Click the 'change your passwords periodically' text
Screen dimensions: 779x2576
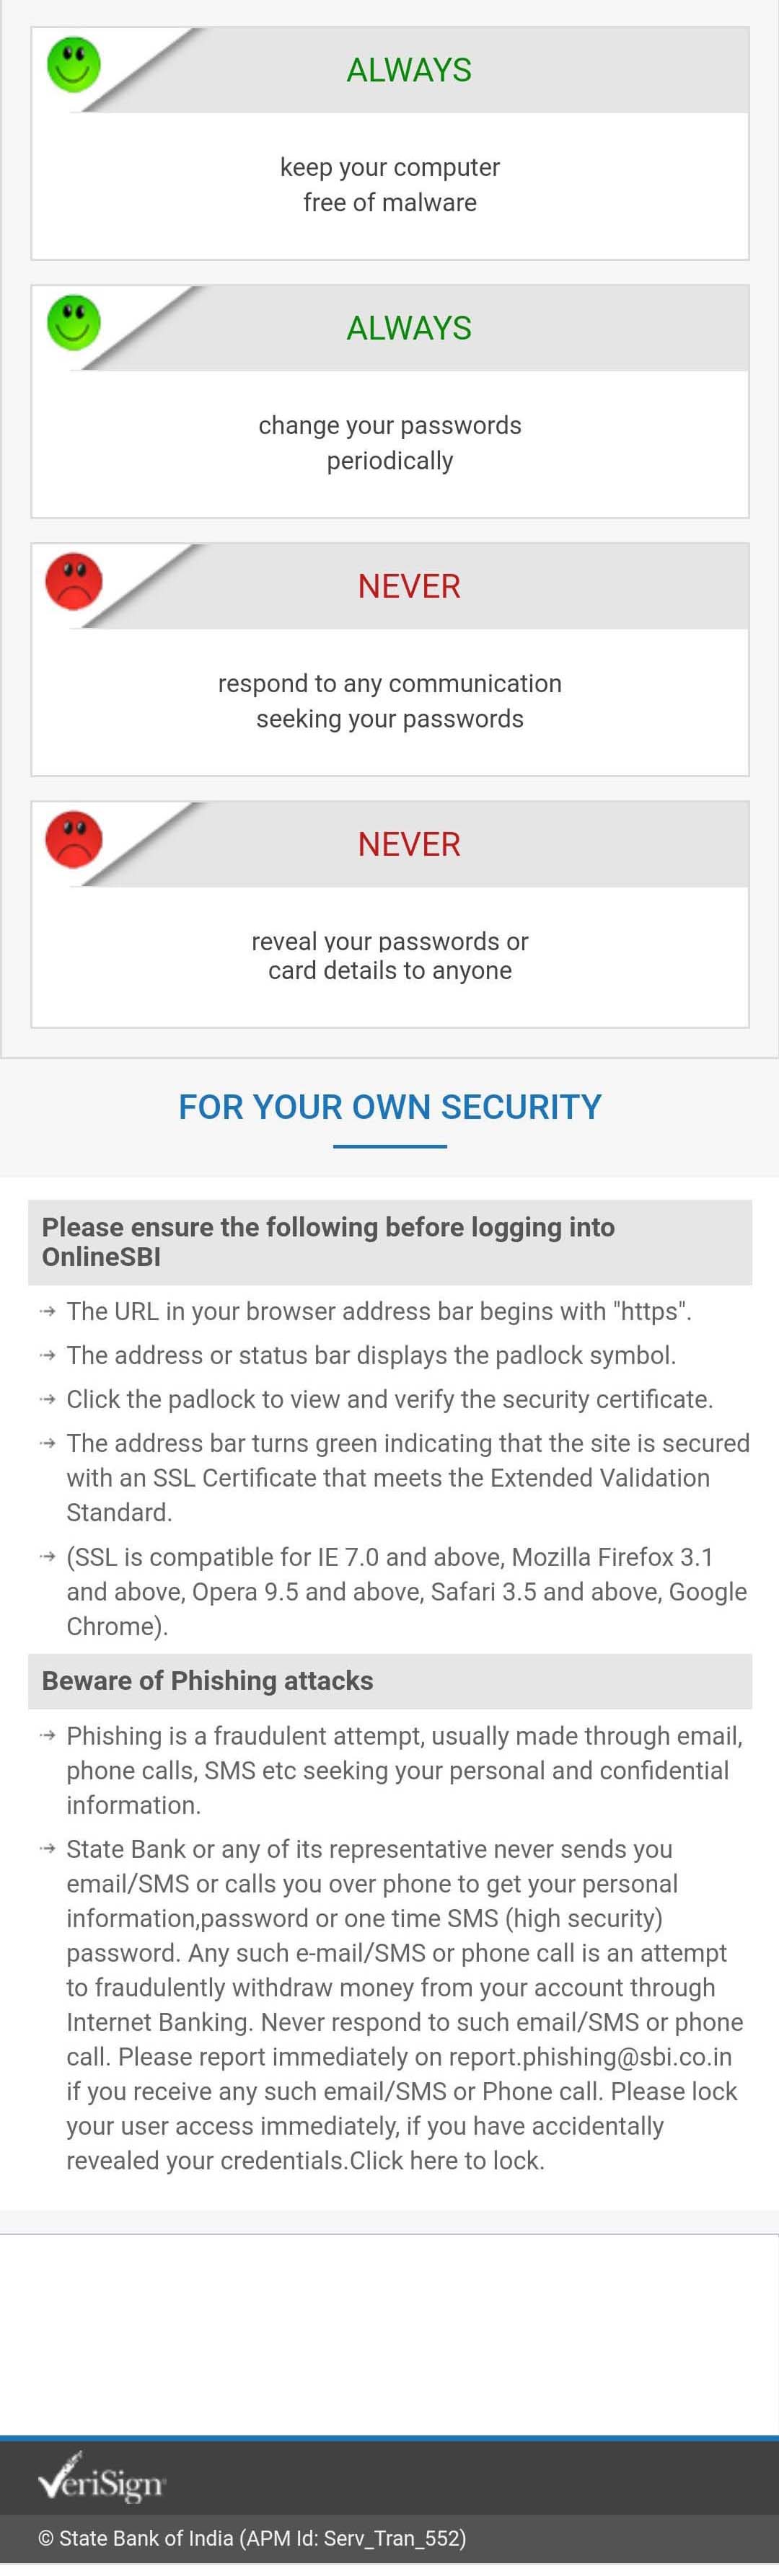[x=390, y=443]
